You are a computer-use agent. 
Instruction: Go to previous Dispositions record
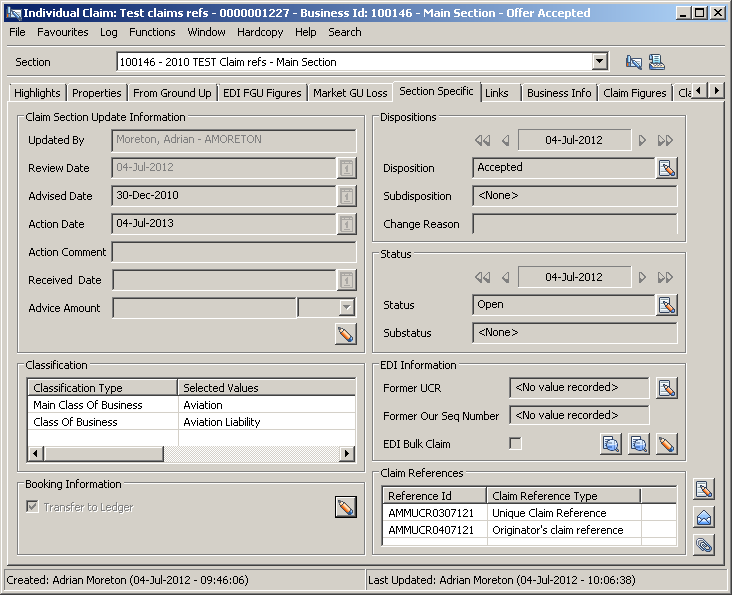[x=506, y=140]
